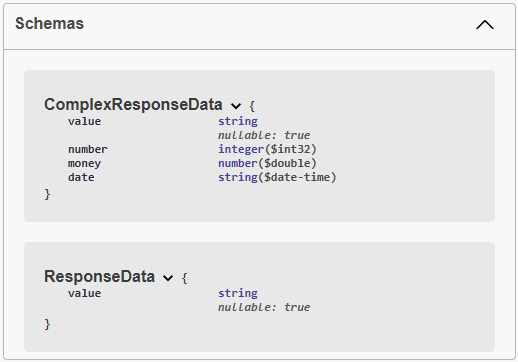The height and width of the screenshot is (362, 518).
Task: Select the 'date' property name
Action: [x=81, y=177]
